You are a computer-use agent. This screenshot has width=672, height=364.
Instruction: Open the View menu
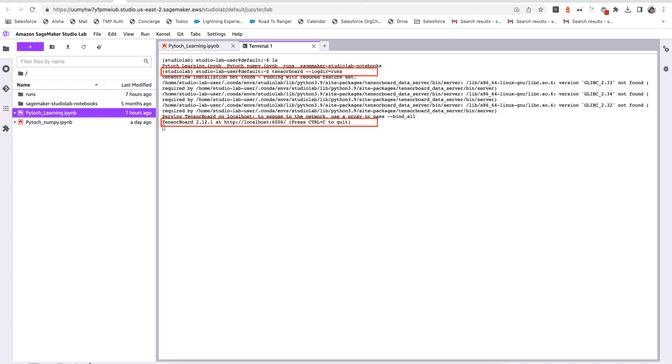tap(129, 34)
